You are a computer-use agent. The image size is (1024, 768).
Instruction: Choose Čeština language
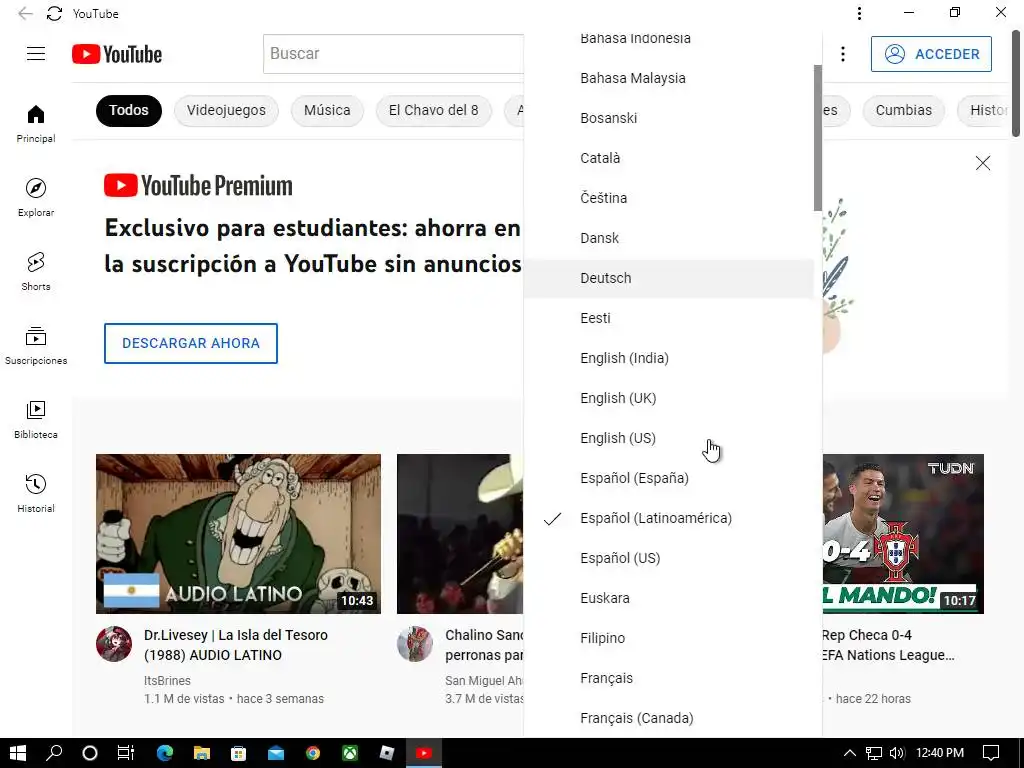tap(669, 198)
